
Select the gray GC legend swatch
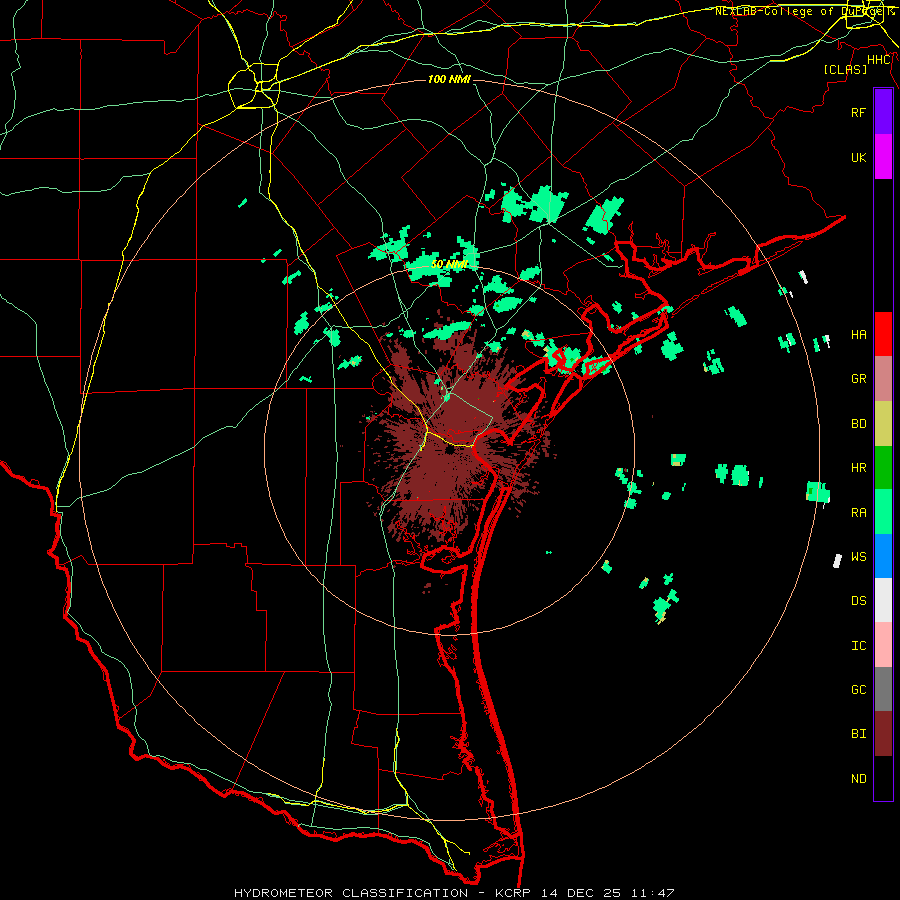click(883, 689)
